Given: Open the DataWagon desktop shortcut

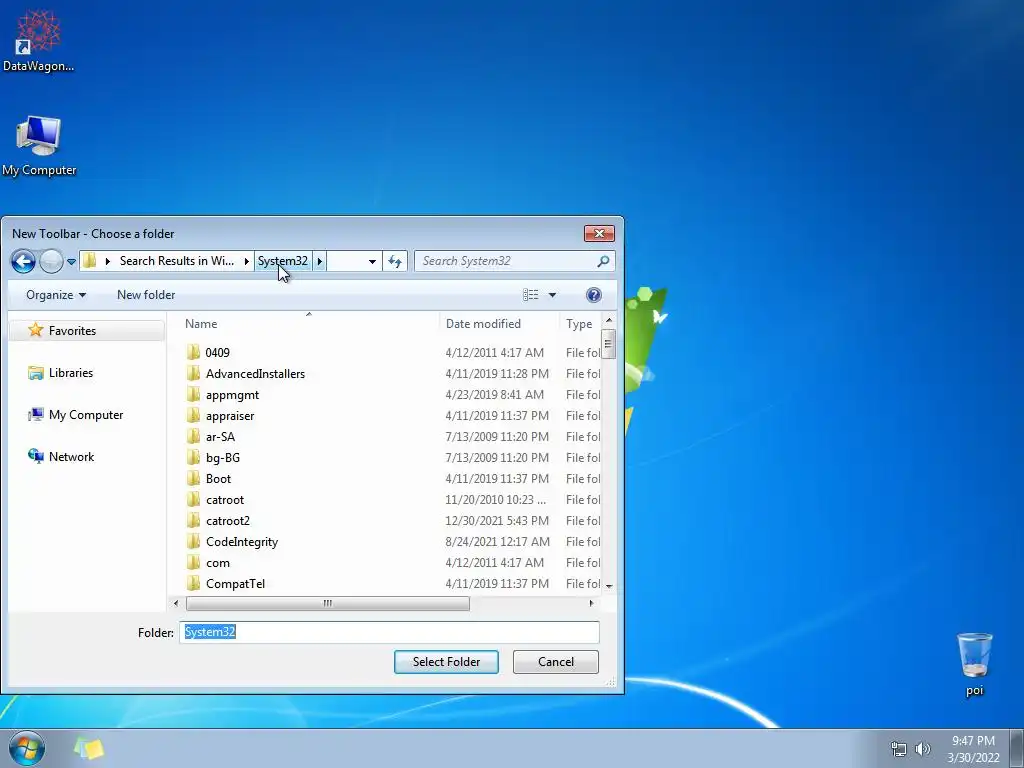Looking at the screenshot, I should click(39, 40).
